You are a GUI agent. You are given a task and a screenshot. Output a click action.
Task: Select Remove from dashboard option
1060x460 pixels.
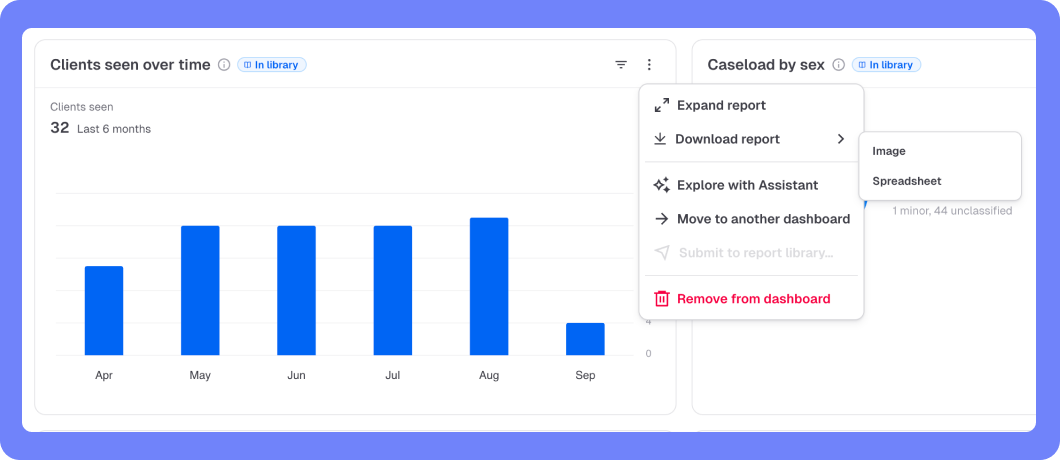click(751, 299)
